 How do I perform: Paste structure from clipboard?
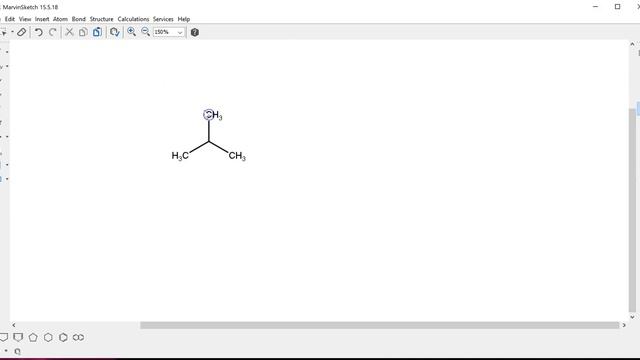pyautogui.click(x=97, y=32)
